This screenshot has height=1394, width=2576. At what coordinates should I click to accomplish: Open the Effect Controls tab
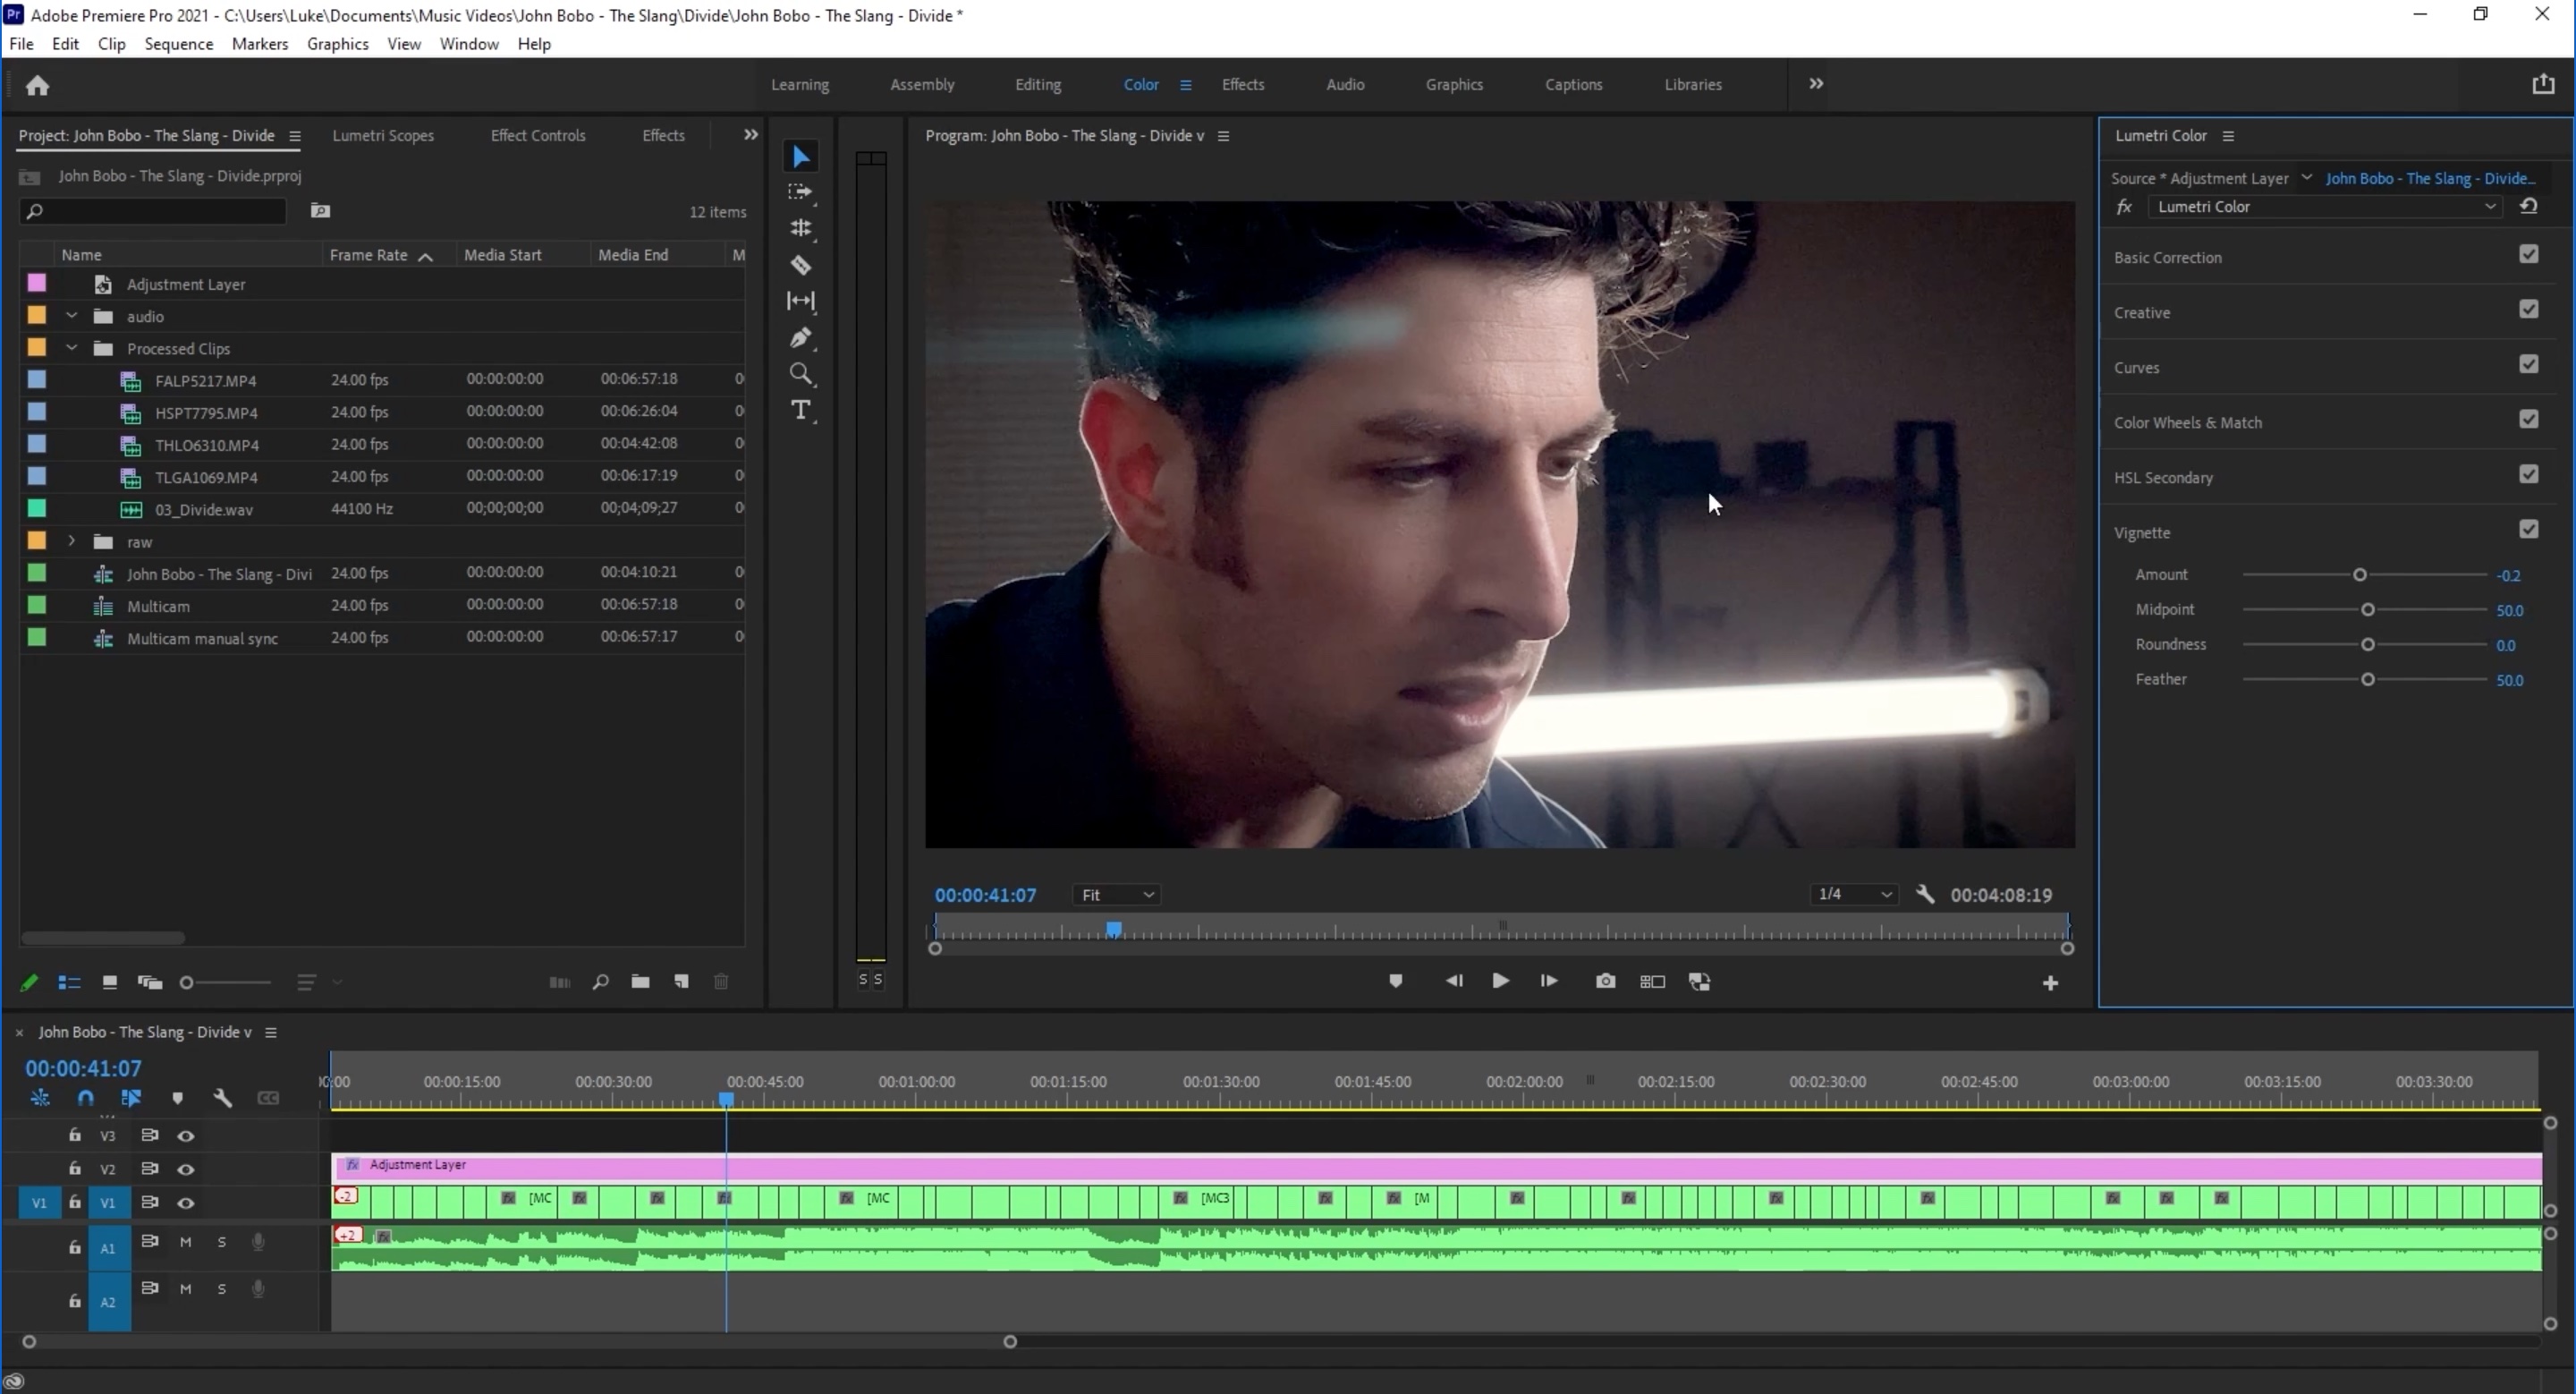(538, 136)
